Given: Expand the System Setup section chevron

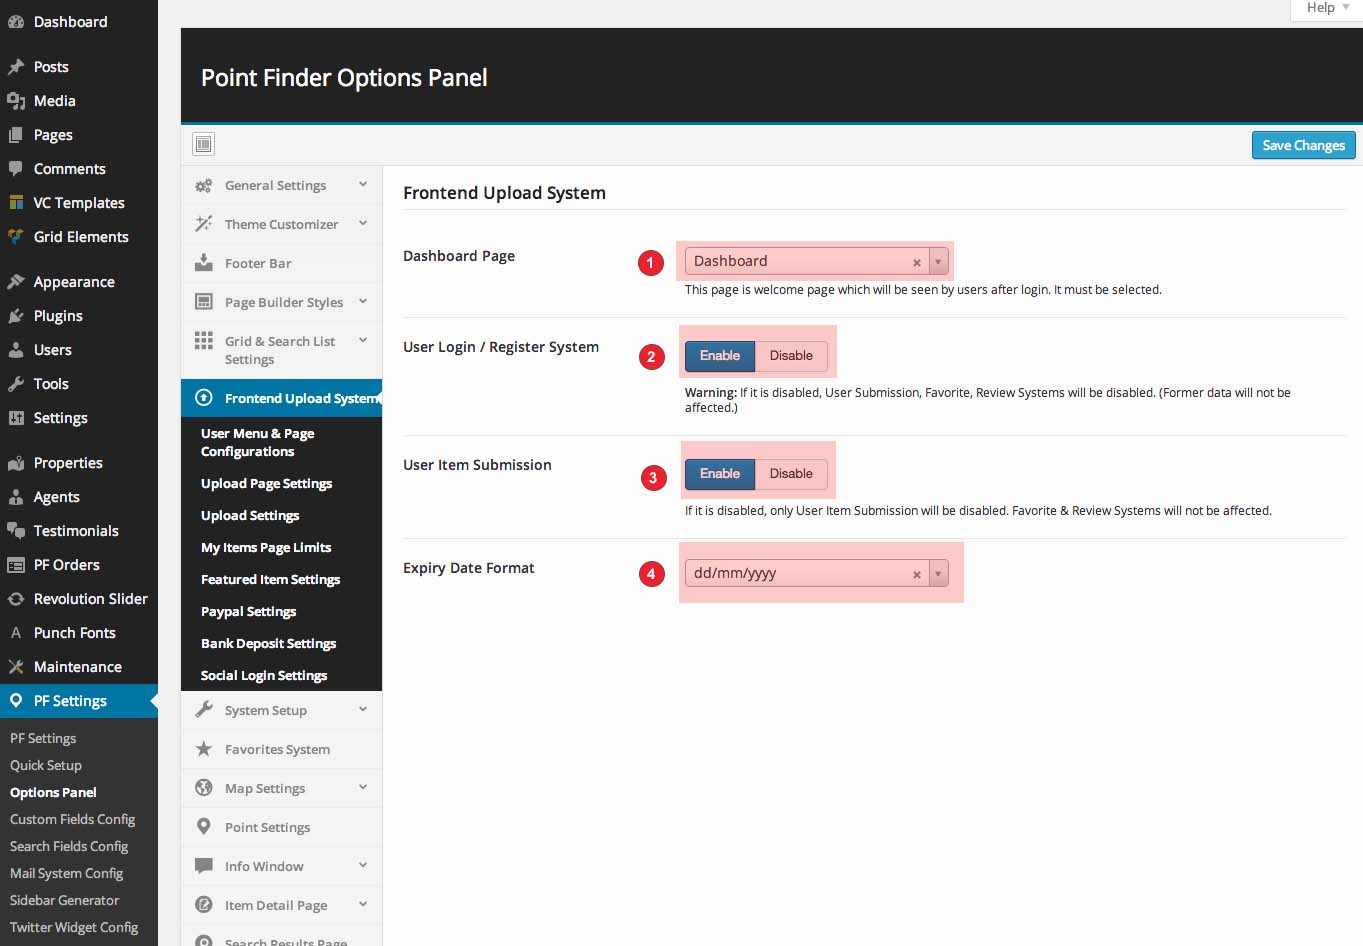Looking at the screenshot, I should 362,710.
